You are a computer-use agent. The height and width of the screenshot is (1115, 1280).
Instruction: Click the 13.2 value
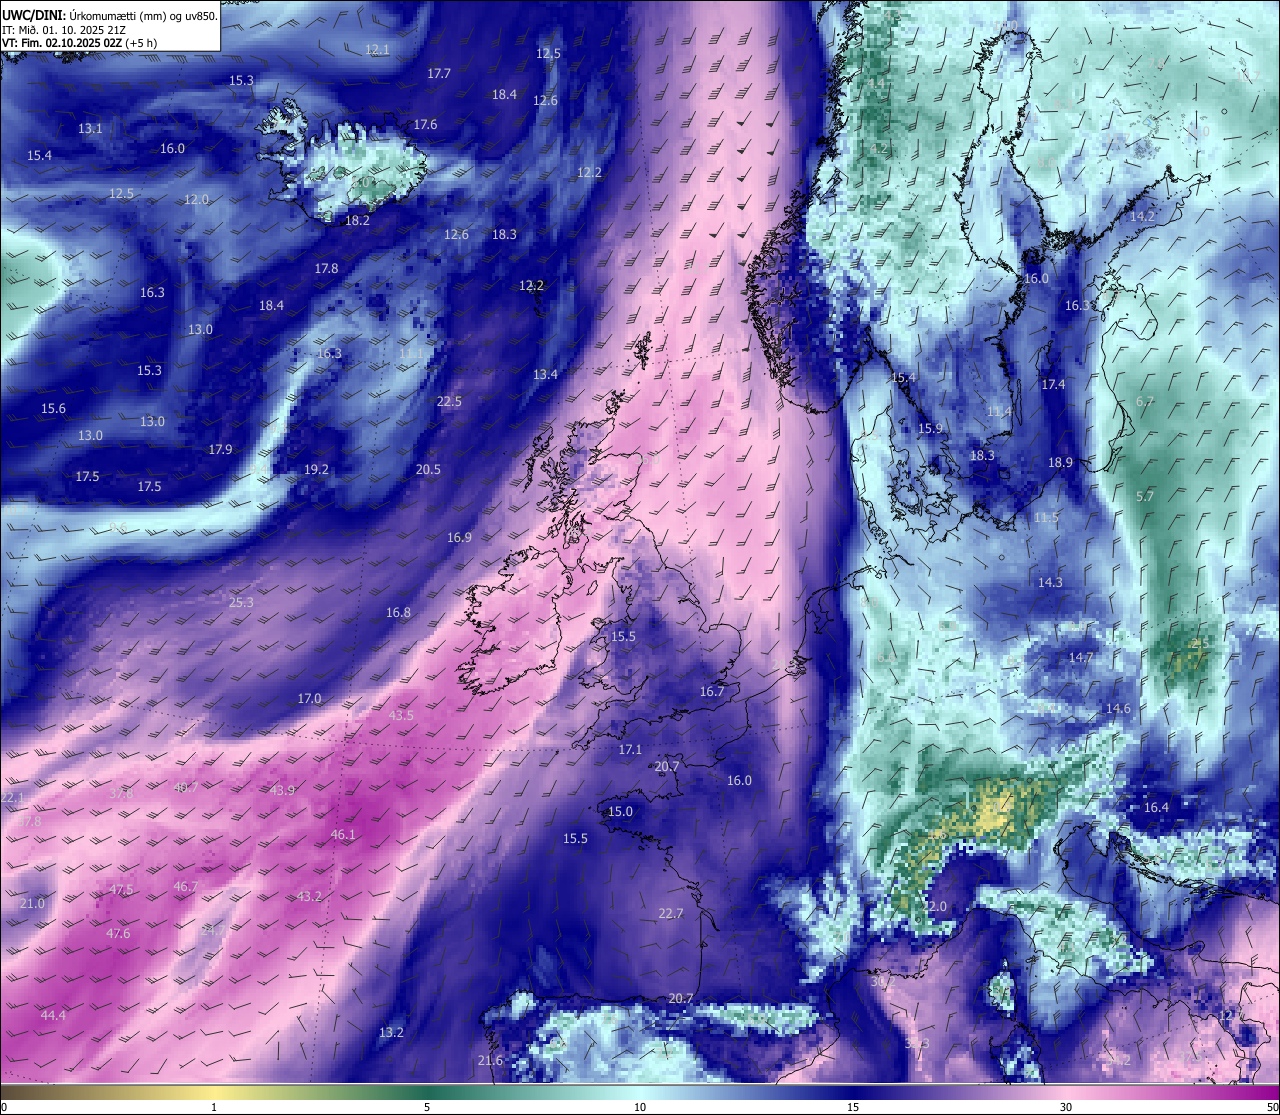click(391, 1033)
